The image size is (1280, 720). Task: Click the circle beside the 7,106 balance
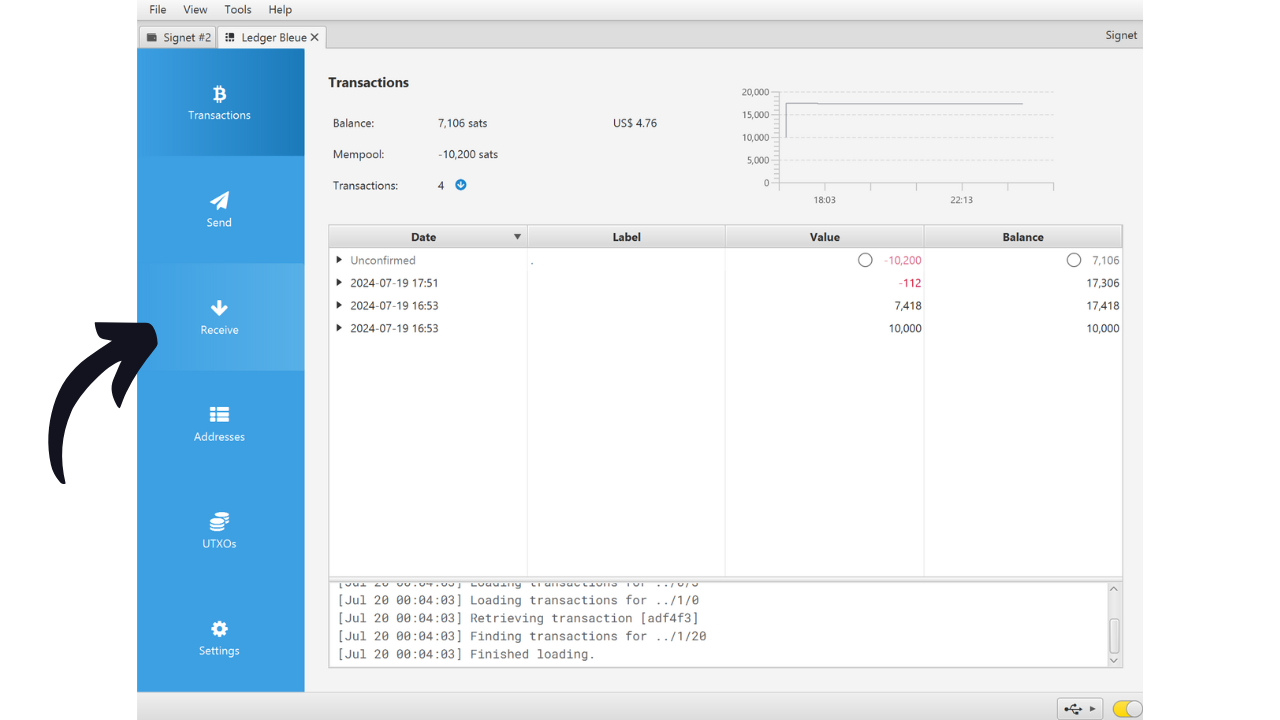[1074, 259]
